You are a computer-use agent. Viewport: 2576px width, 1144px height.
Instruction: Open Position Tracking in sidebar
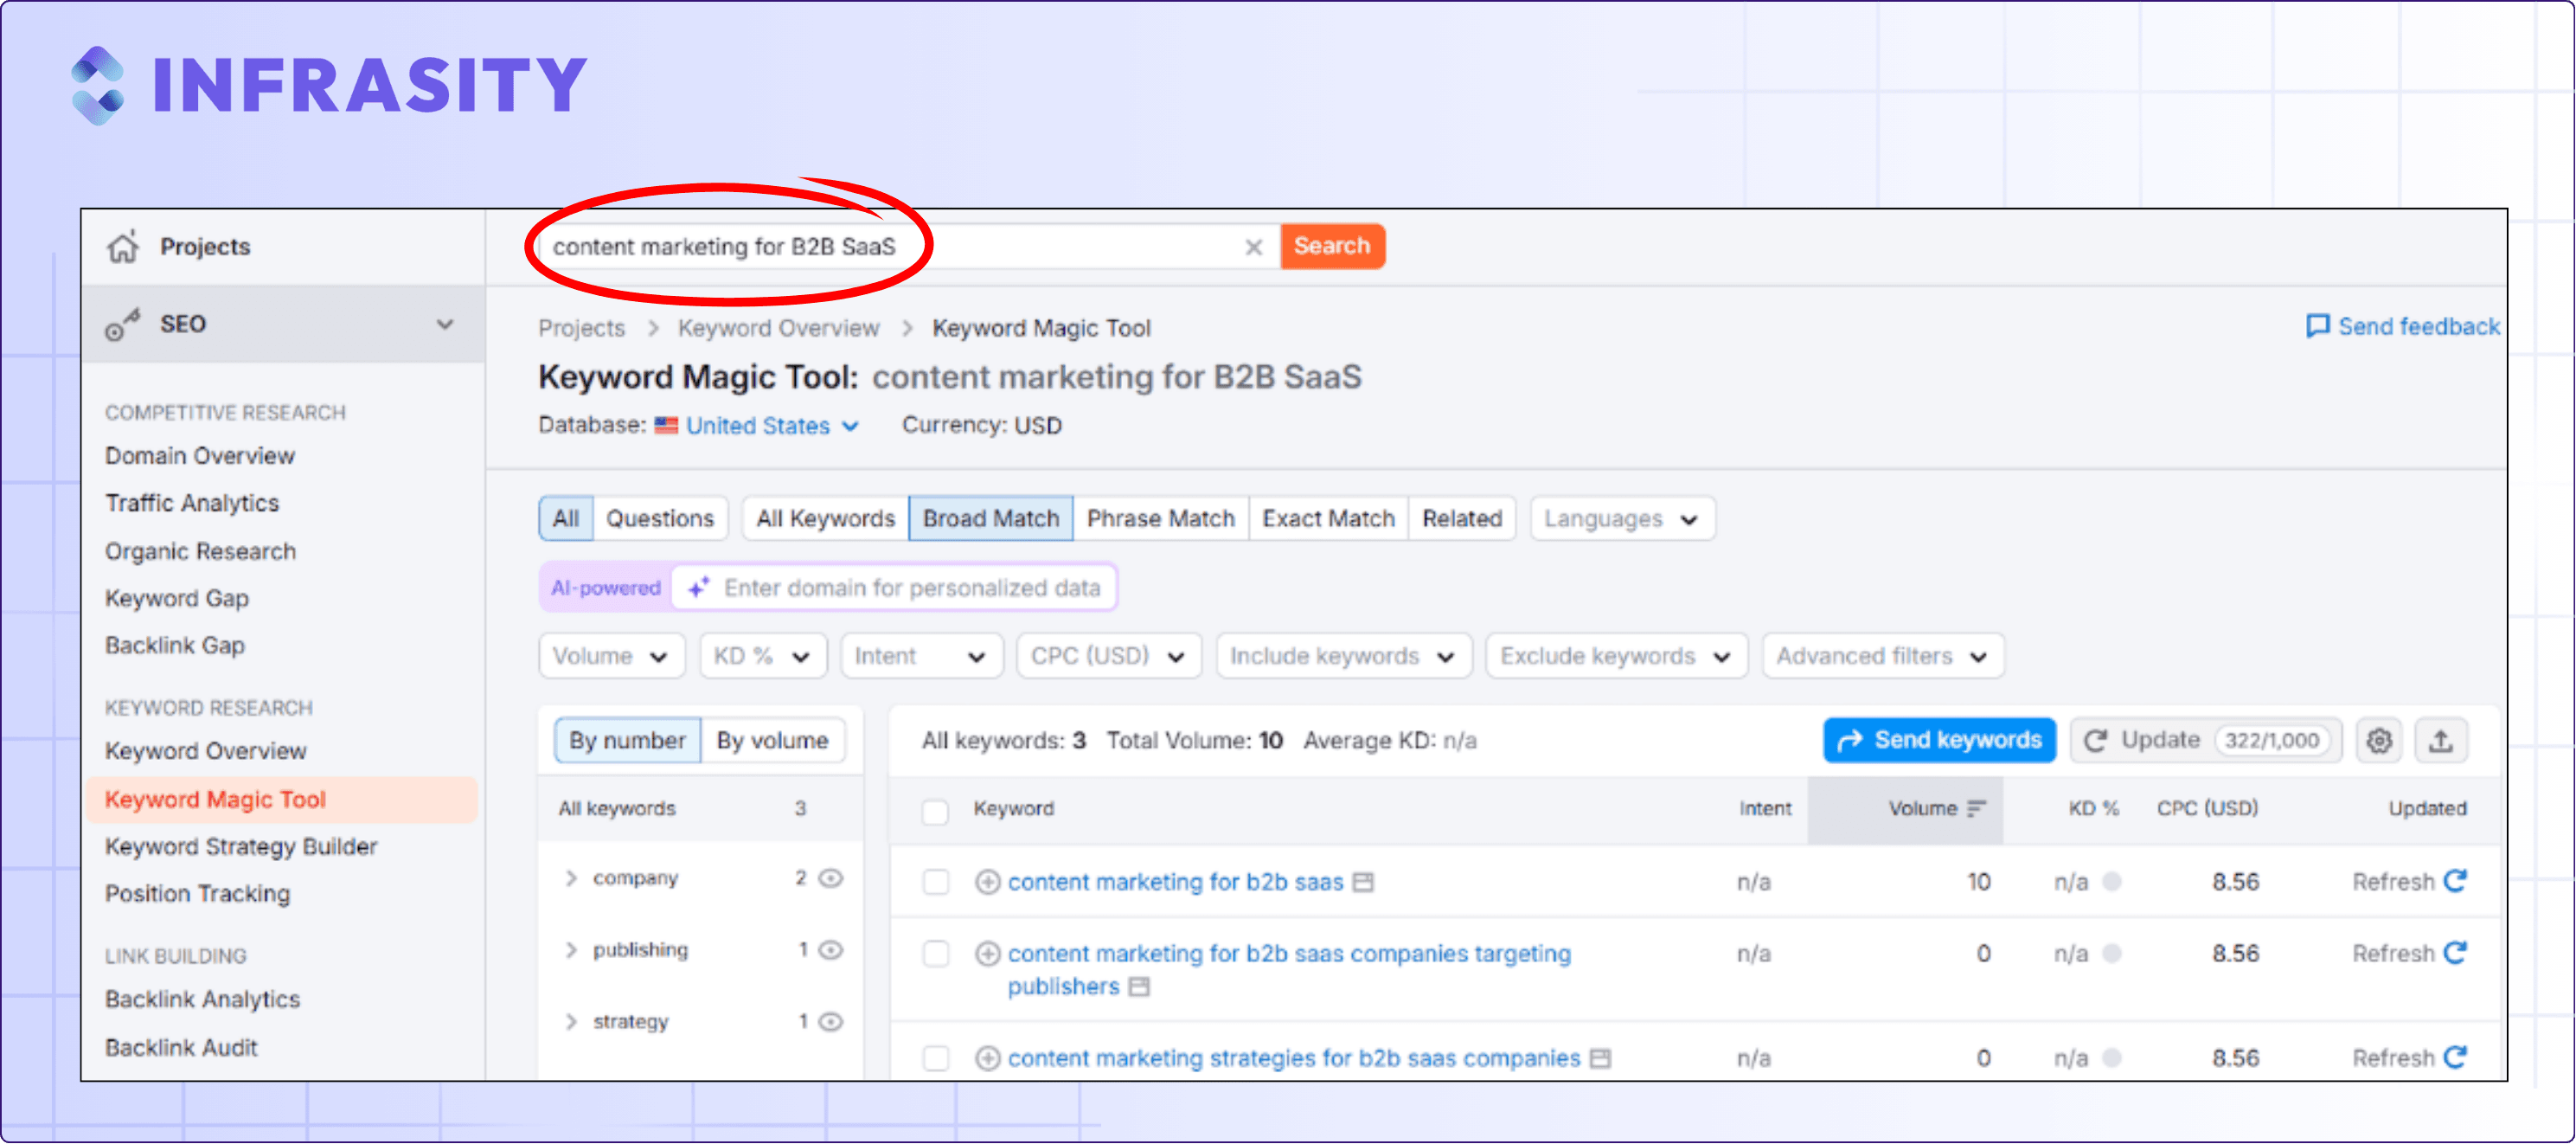[x=198, y=894]
